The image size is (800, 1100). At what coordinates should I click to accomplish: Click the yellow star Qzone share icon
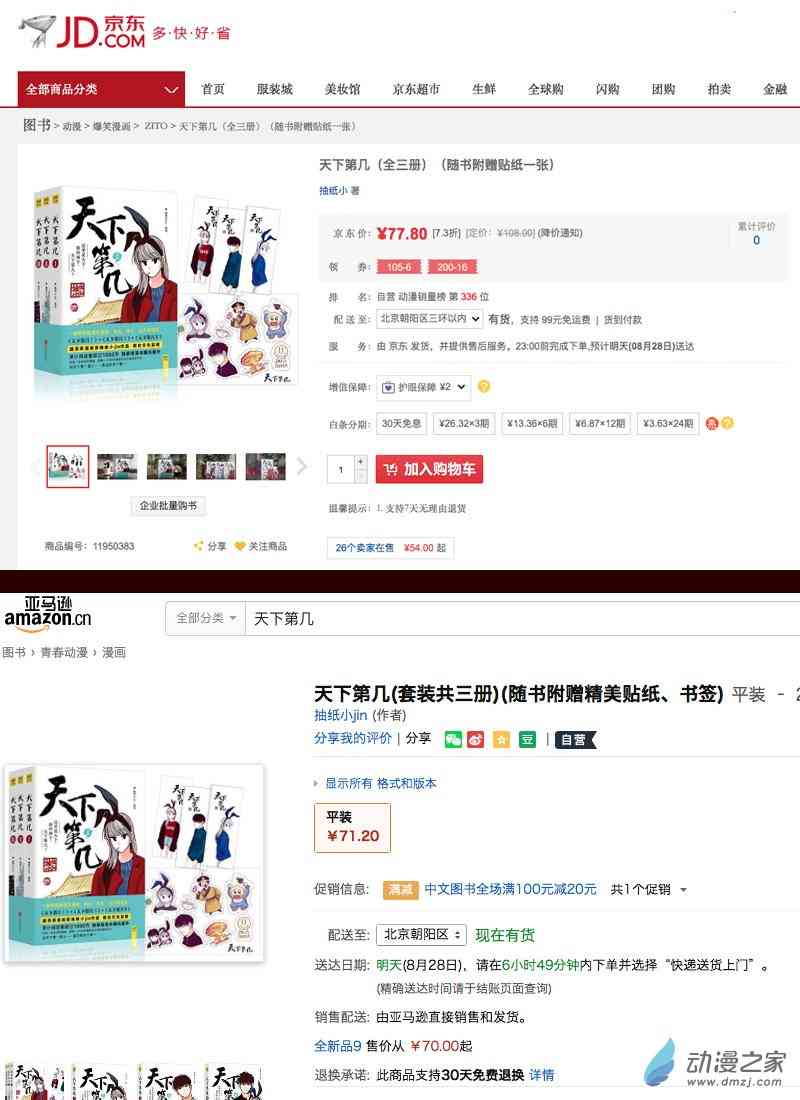point(501,739)
